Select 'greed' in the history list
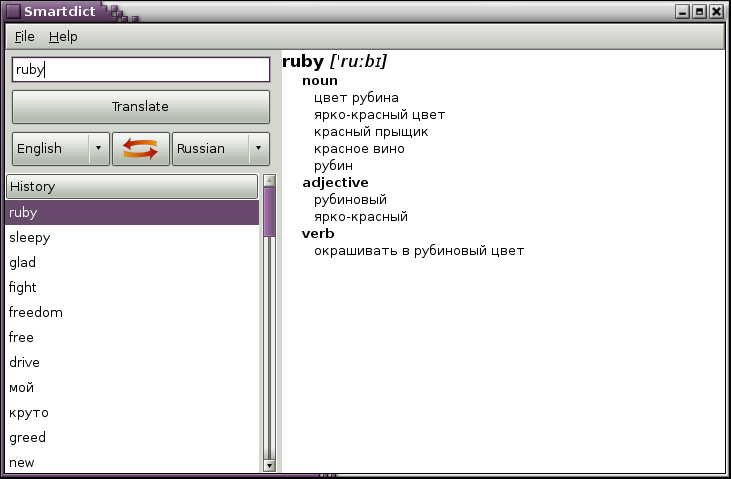This screenshot has height=479, width=731. (x=132, y=437)
